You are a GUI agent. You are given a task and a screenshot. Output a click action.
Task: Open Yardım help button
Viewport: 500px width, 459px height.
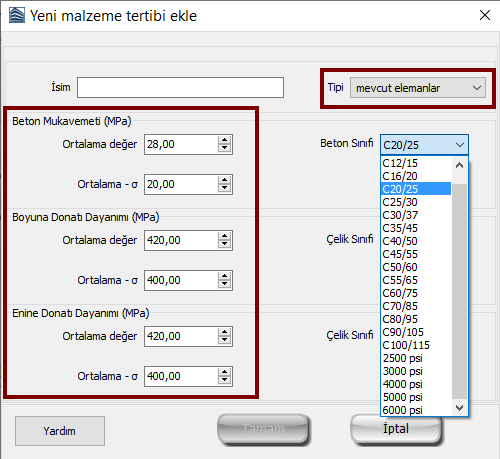tap(60, 431)
